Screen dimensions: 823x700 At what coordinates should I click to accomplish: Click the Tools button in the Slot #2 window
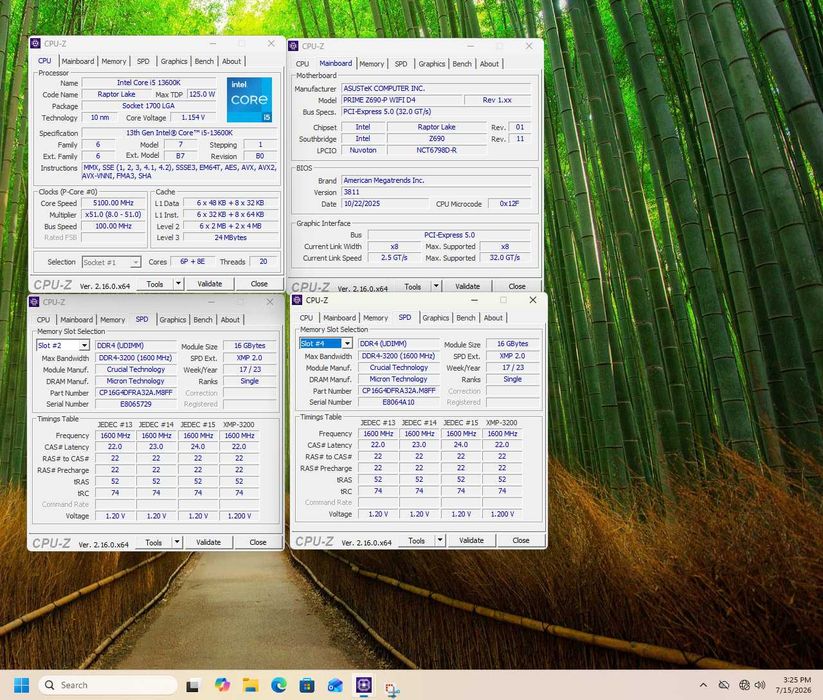click(153, 542)
